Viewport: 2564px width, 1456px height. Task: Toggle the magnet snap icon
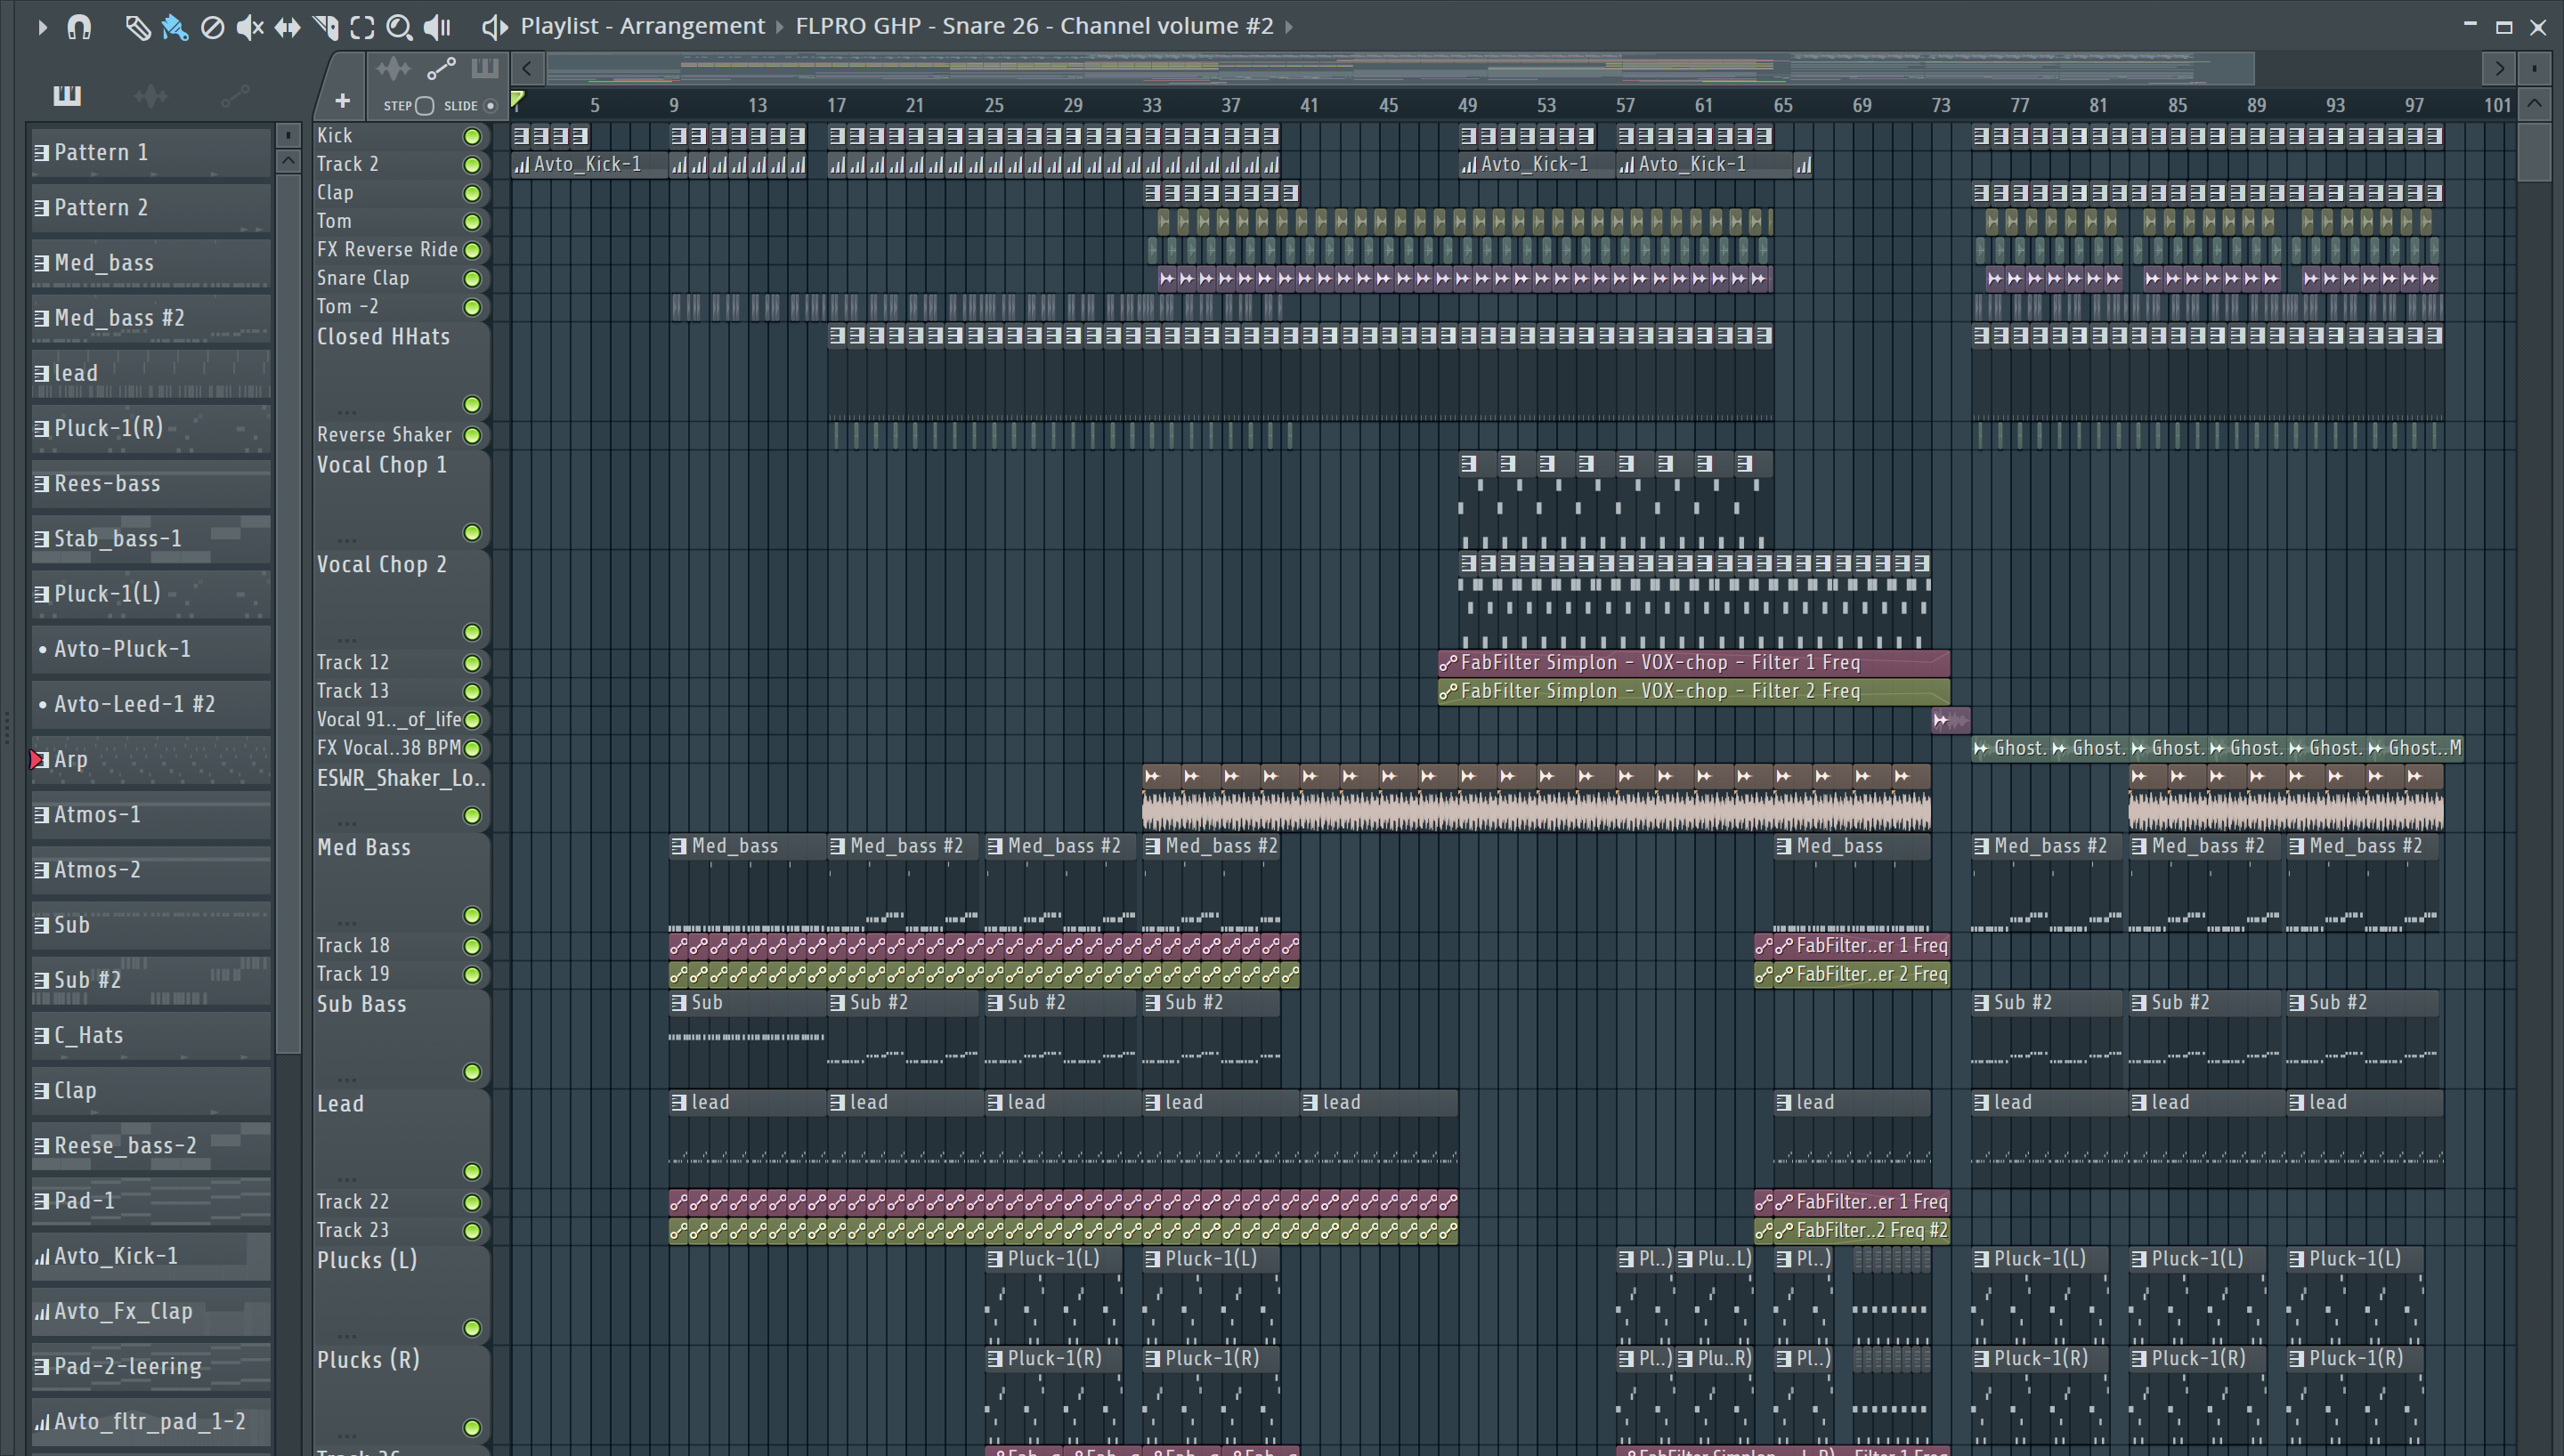point(79,27)
